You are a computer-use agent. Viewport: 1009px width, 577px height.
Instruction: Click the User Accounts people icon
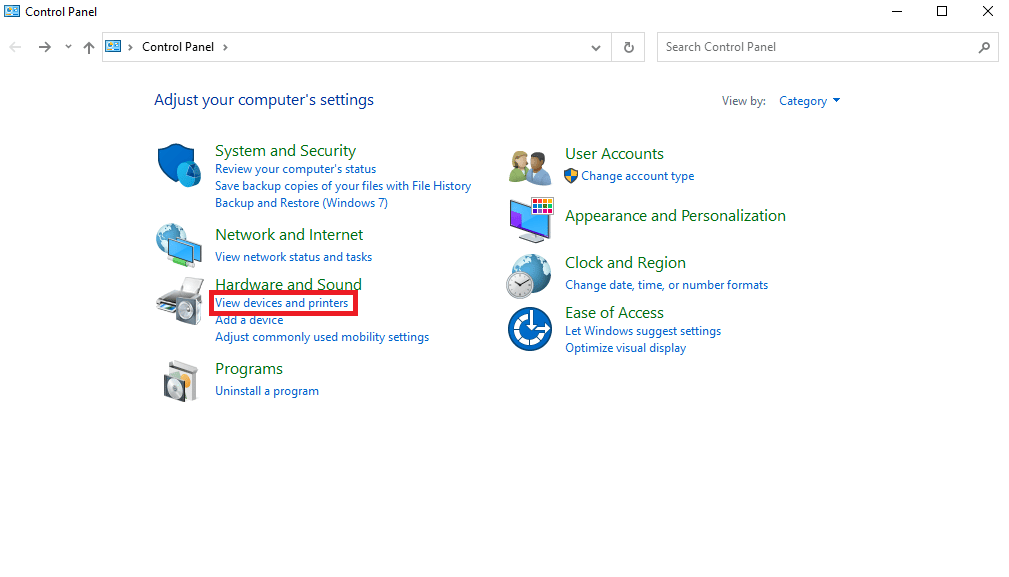[530, 167]
